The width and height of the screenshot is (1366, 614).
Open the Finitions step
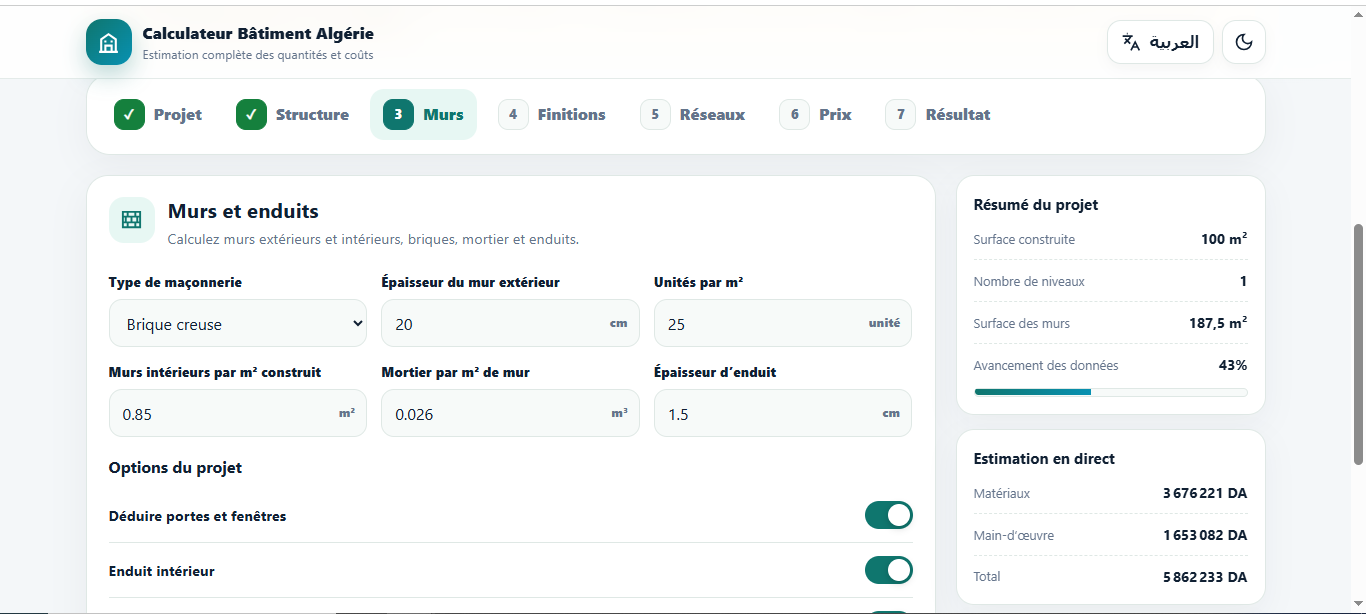(552, 115)
